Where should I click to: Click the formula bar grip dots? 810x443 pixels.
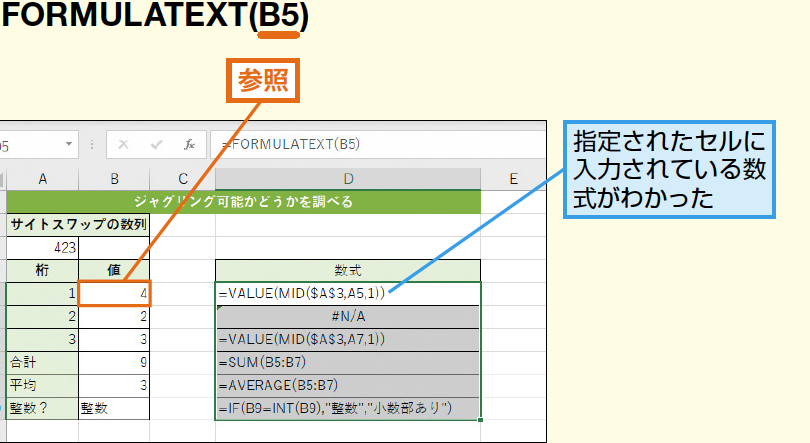click(x=92, y=145)
